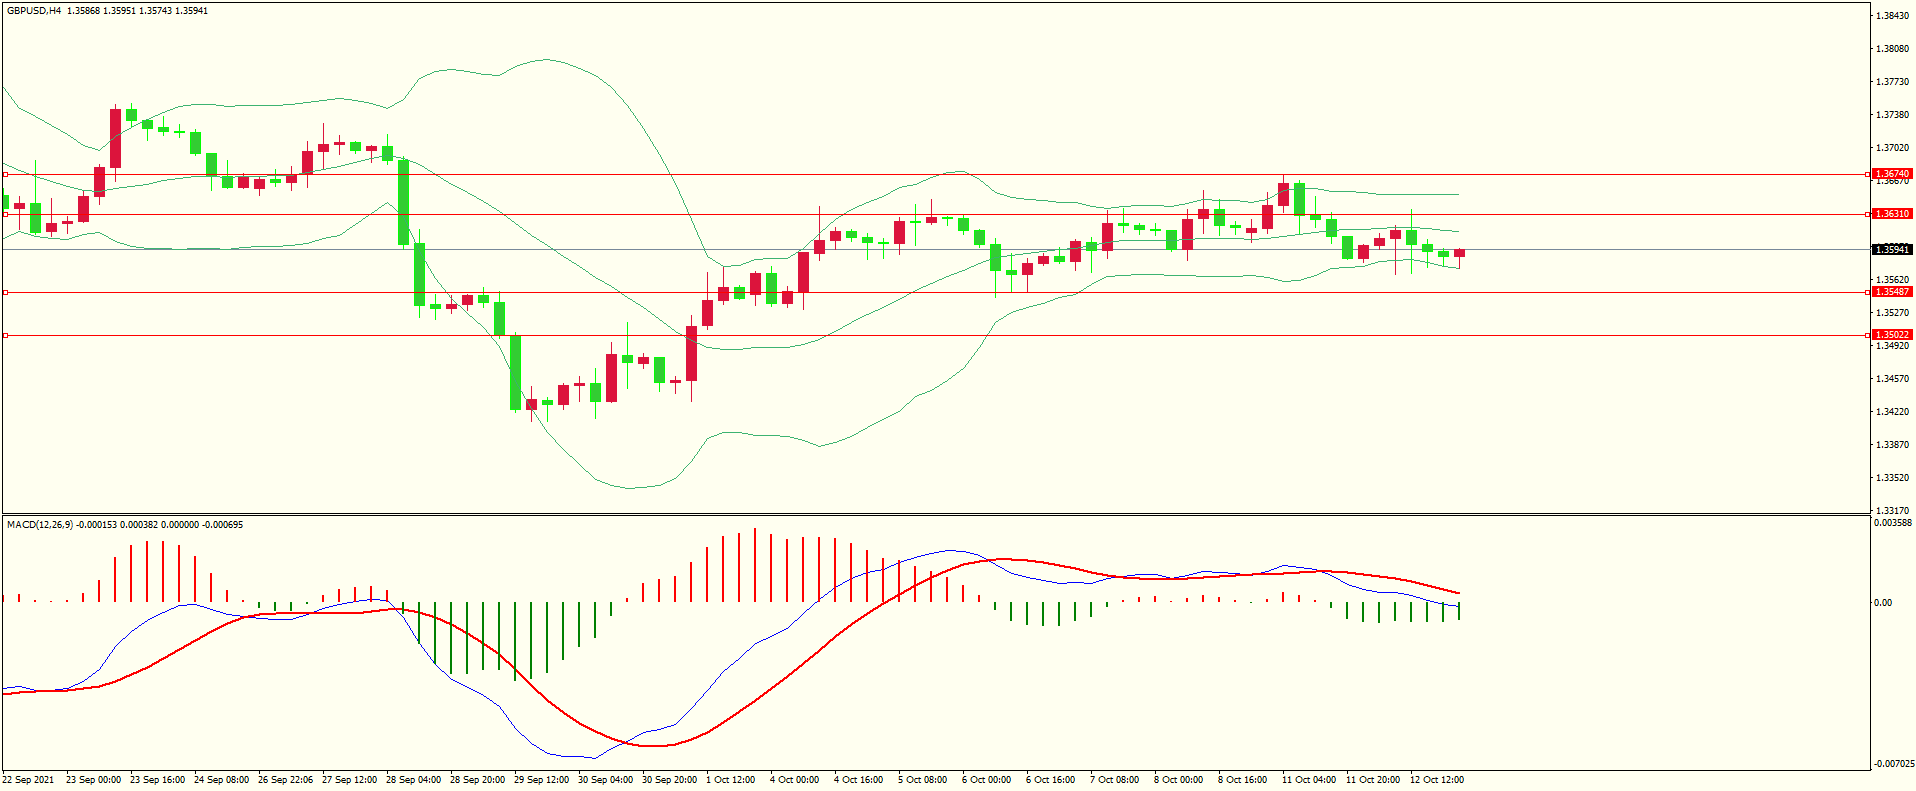Click the most recent candle on the chart

[x=1459, y=254]
